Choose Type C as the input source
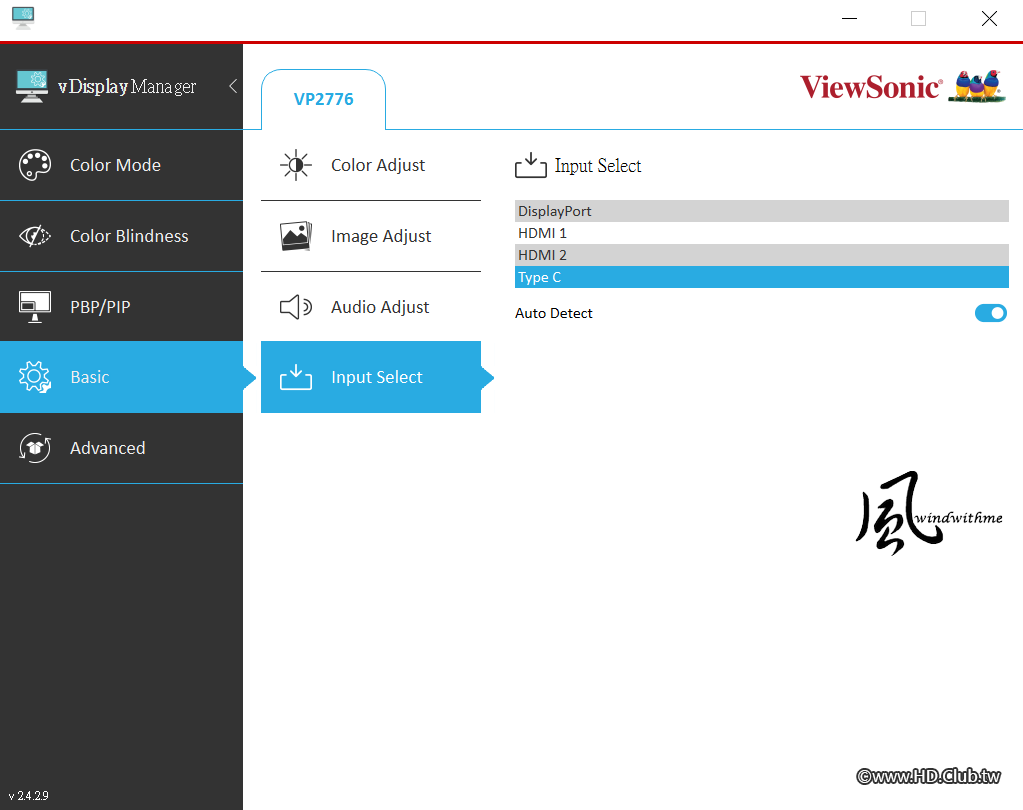Image resolution: width=1023 pixels, height=810 pixels. (761, 277)
